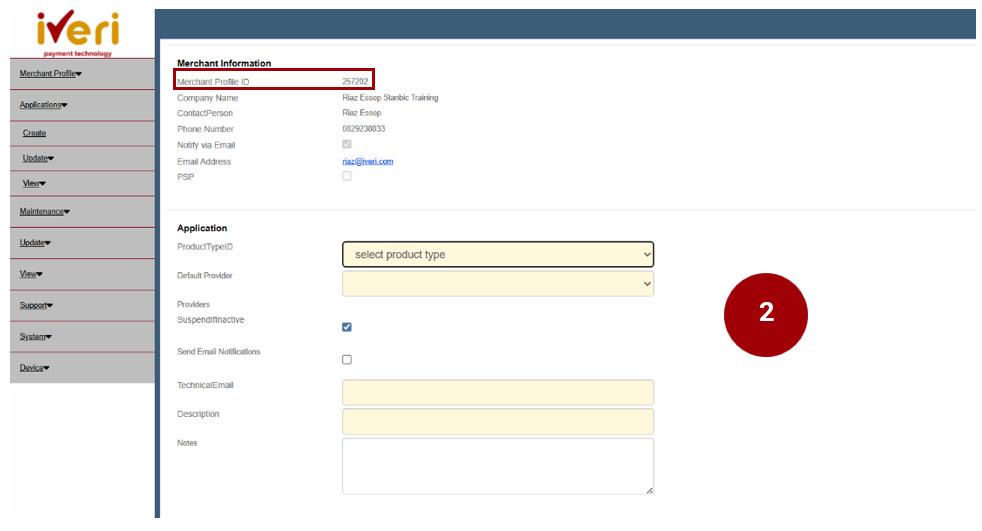The height and width of the screenshot is (531, 982).
Task: Open the Update menu directly below Maintenance
Action: tap(35, 243)
